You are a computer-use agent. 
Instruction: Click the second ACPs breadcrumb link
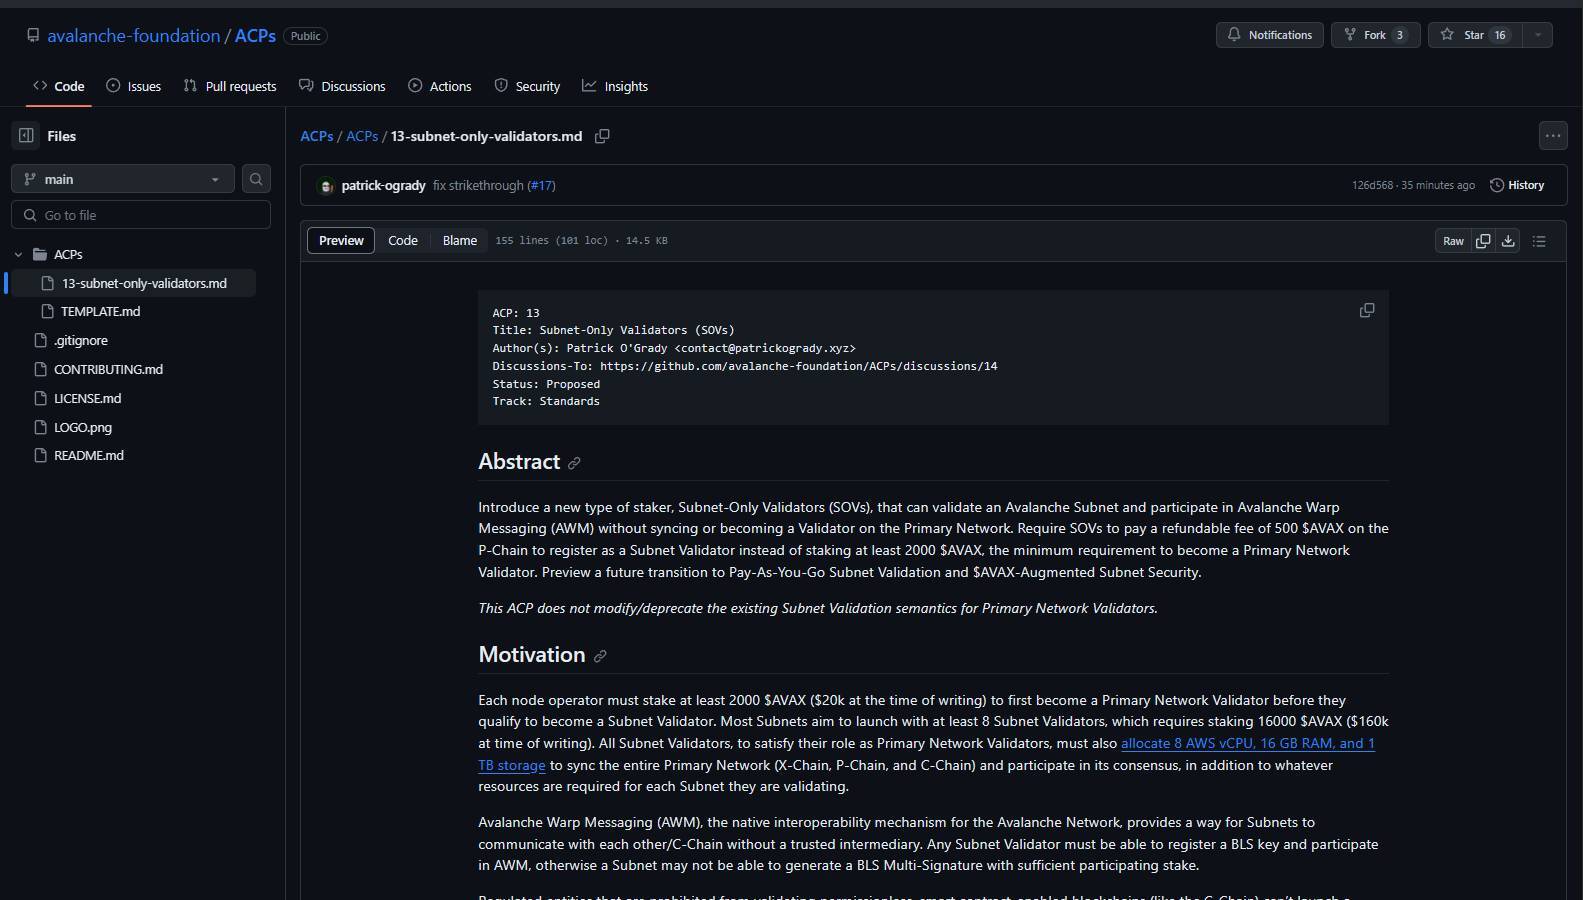click(362, 136)
